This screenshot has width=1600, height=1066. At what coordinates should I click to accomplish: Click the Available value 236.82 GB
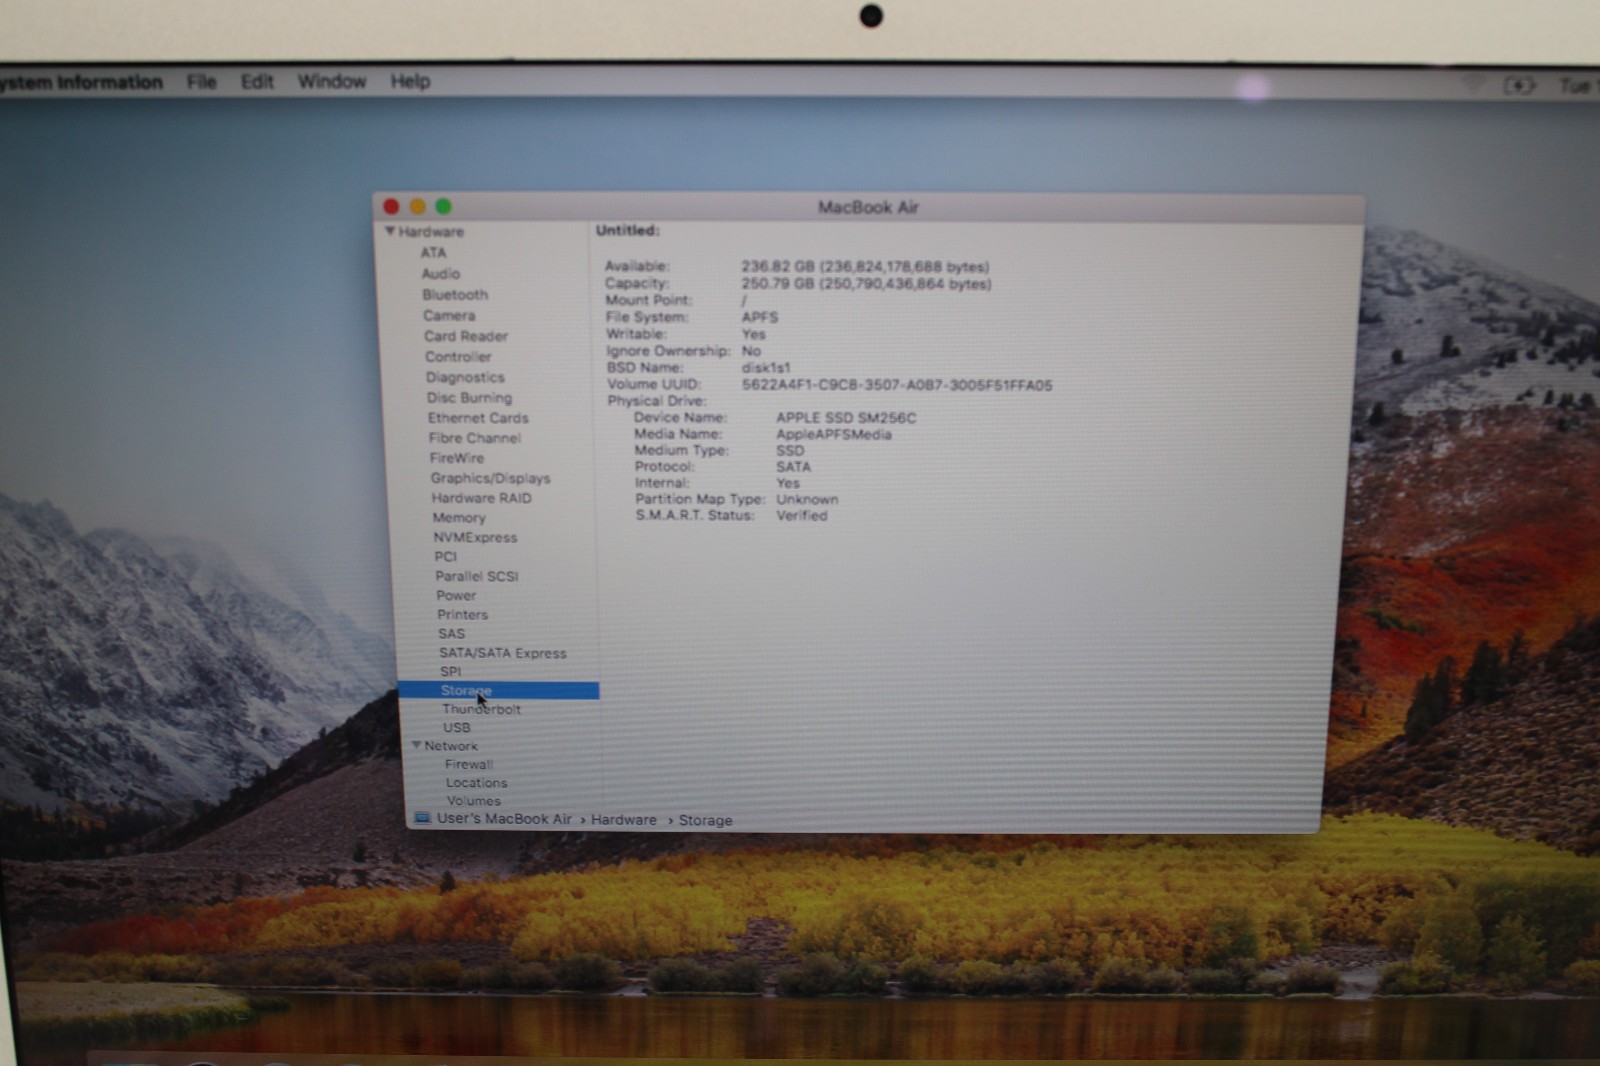click(865, 267)
